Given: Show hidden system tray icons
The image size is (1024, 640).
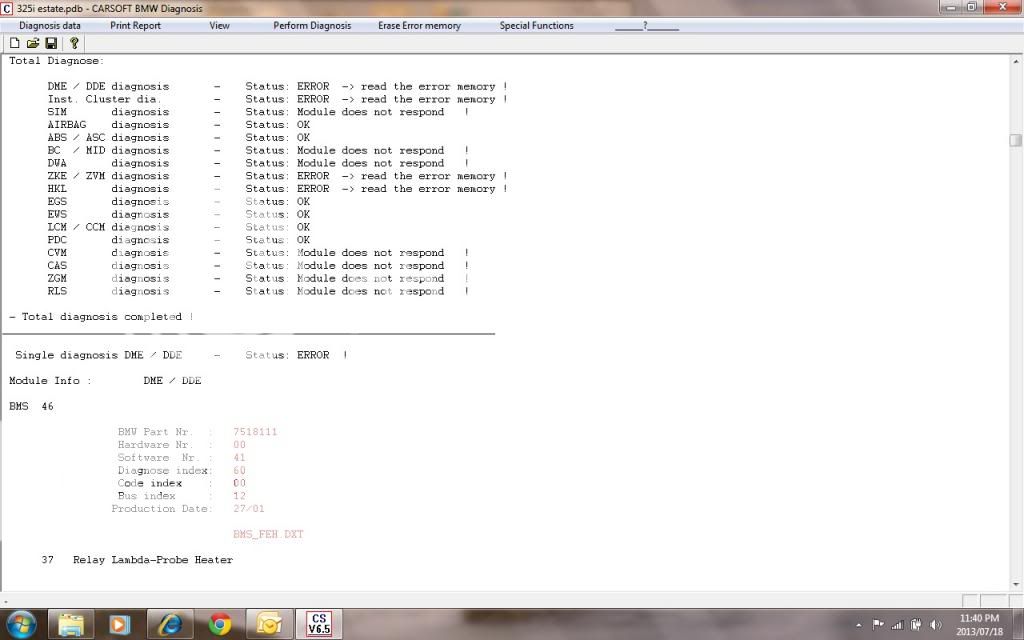Looking at the screenshot, I should pos(858,625).
